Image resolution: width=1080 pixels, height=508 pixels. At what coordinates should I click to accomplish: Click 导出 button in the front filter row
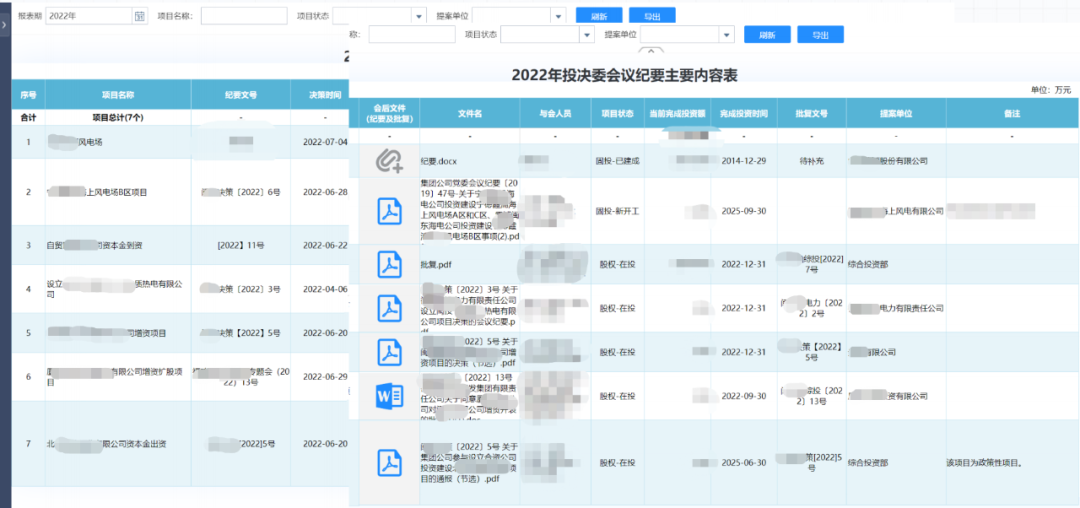[x=820, y=34]
